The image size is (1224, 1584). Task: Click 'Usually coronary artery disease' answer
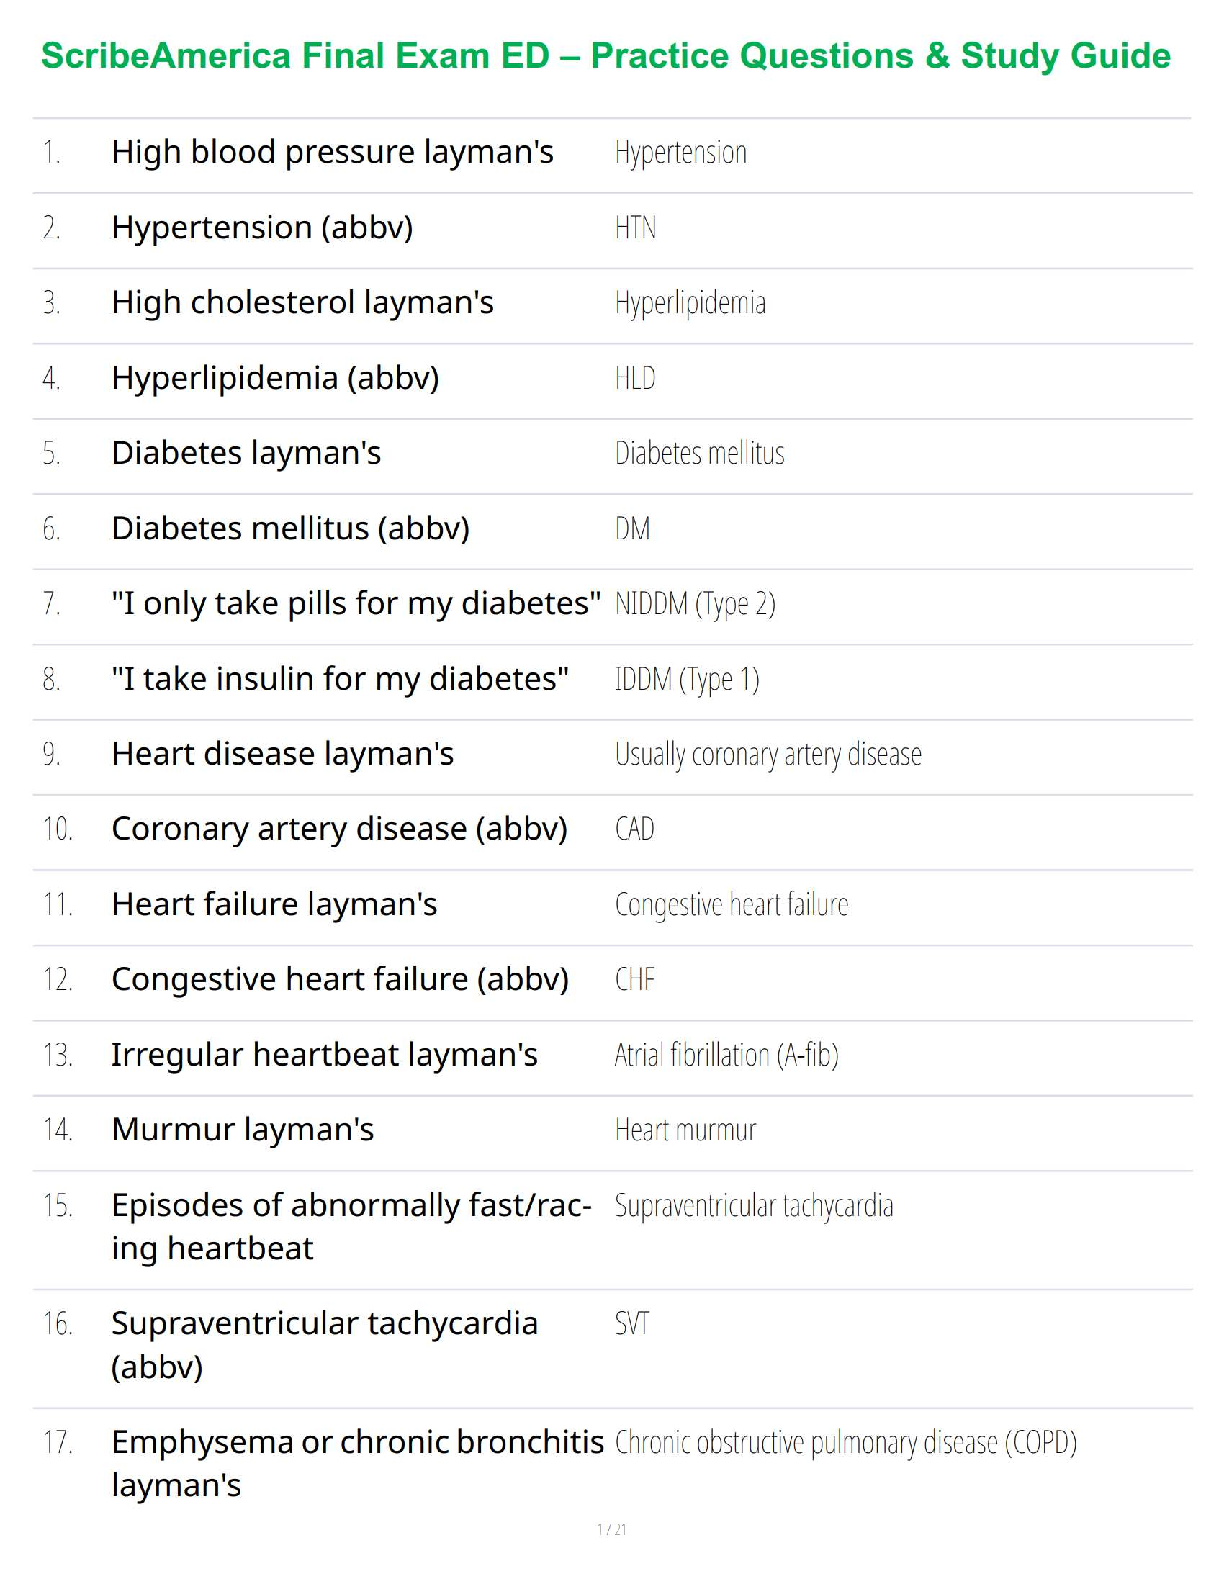pos(768,754)
